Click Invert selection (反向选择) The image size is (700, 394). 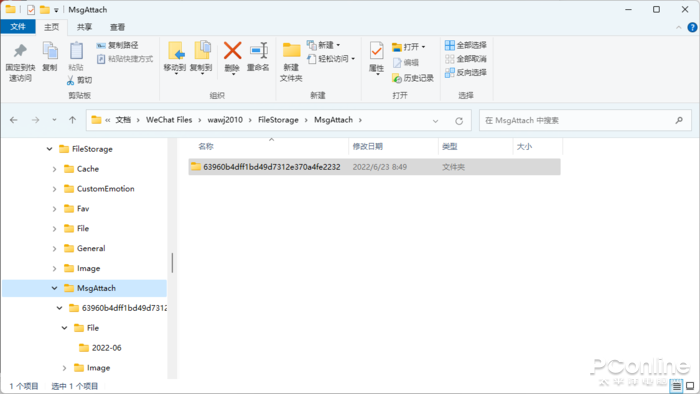pos(466,72)
